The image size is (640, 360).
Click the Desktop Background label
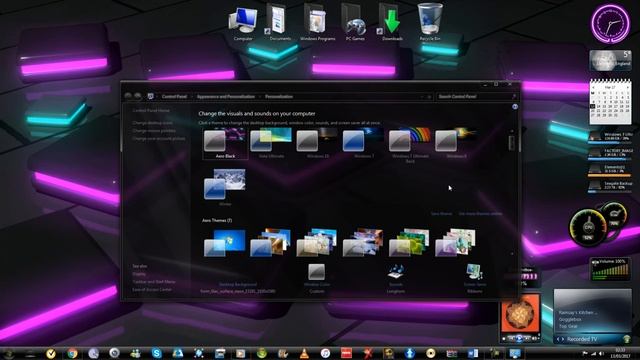click(238, 284)
